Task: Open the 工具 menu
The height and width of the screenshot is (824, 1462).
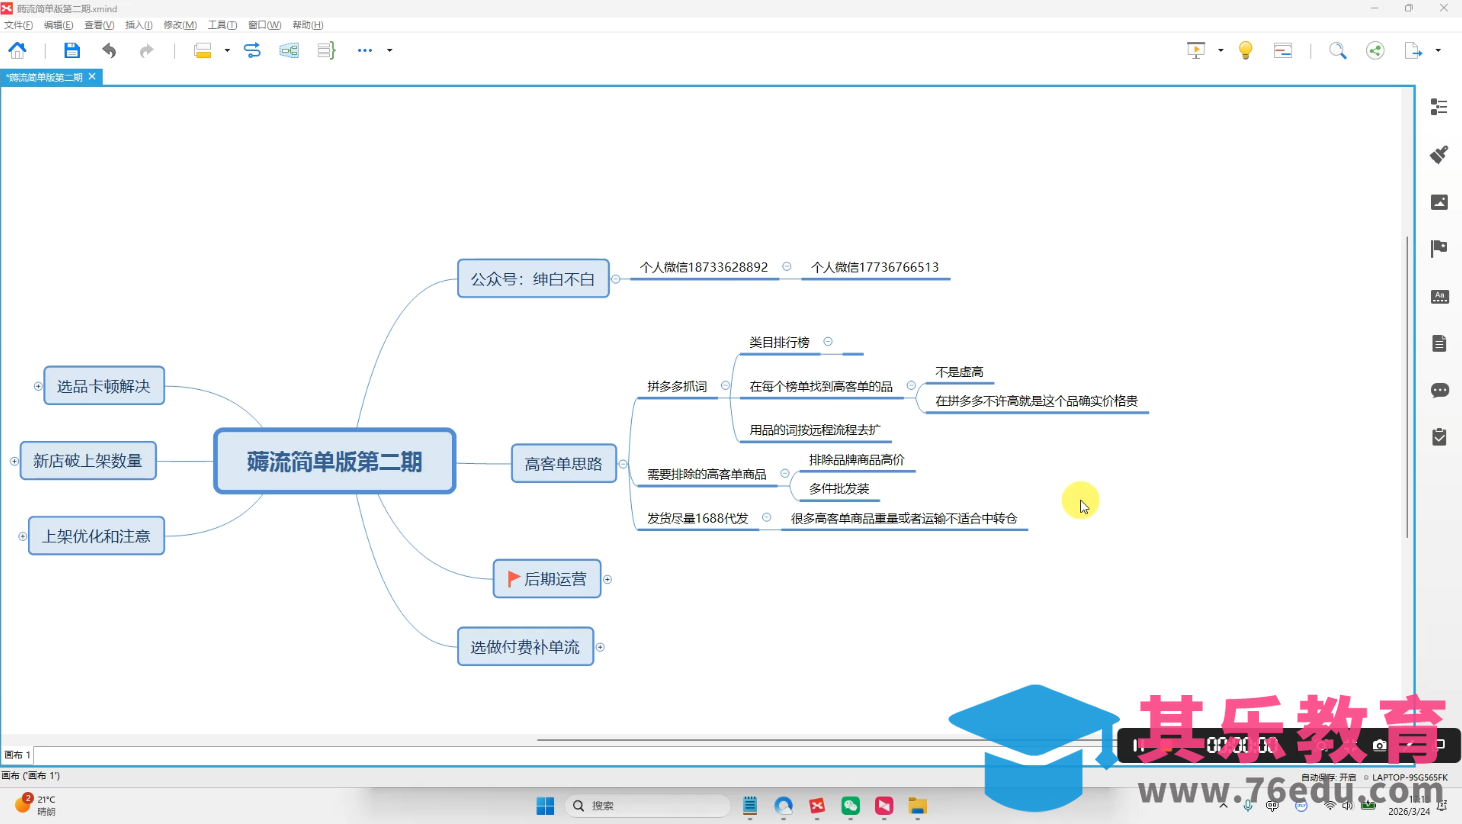Action: [x=222, y=24]
